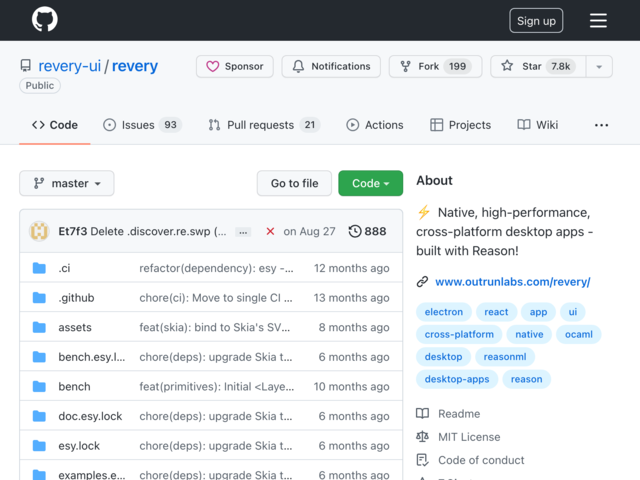Screen dimensions: 640x480
Task: Click the folder icon beside esy.lock
Action: point(39,446)
